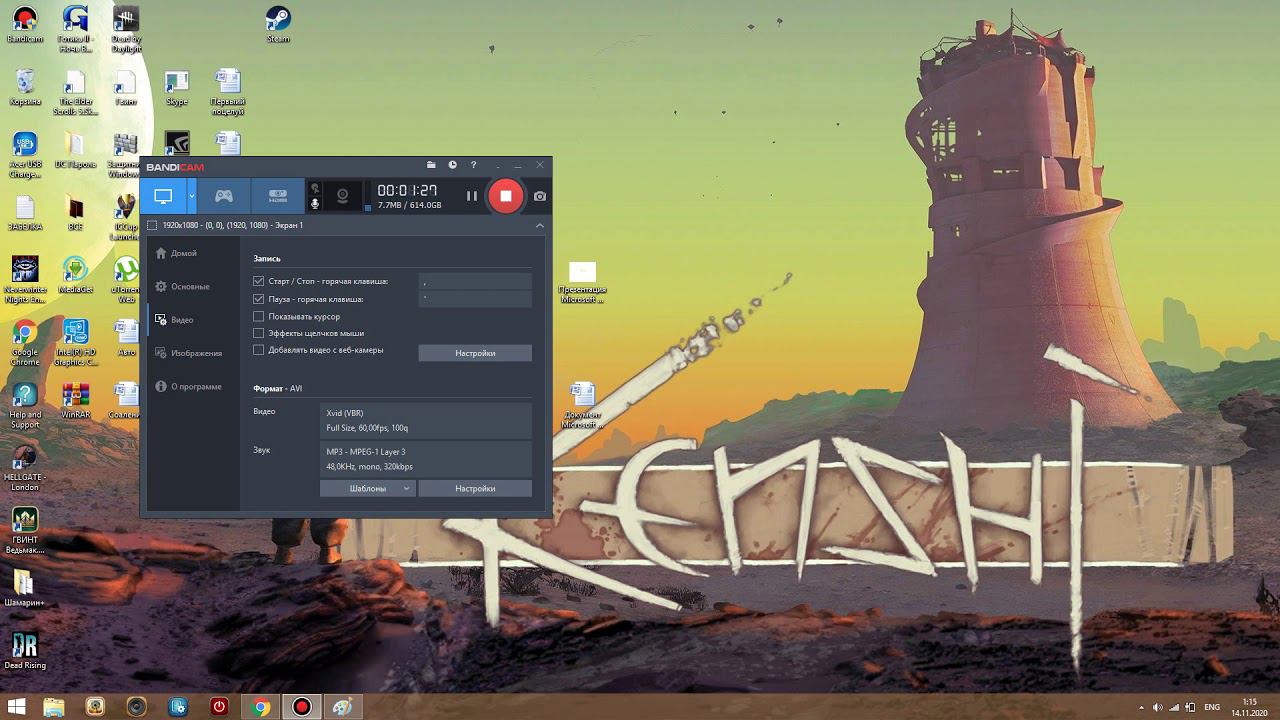The image size is (1280, 720).
Task: Open The Elder Scrolls desktop shortcut
Action: click(76, 92)
